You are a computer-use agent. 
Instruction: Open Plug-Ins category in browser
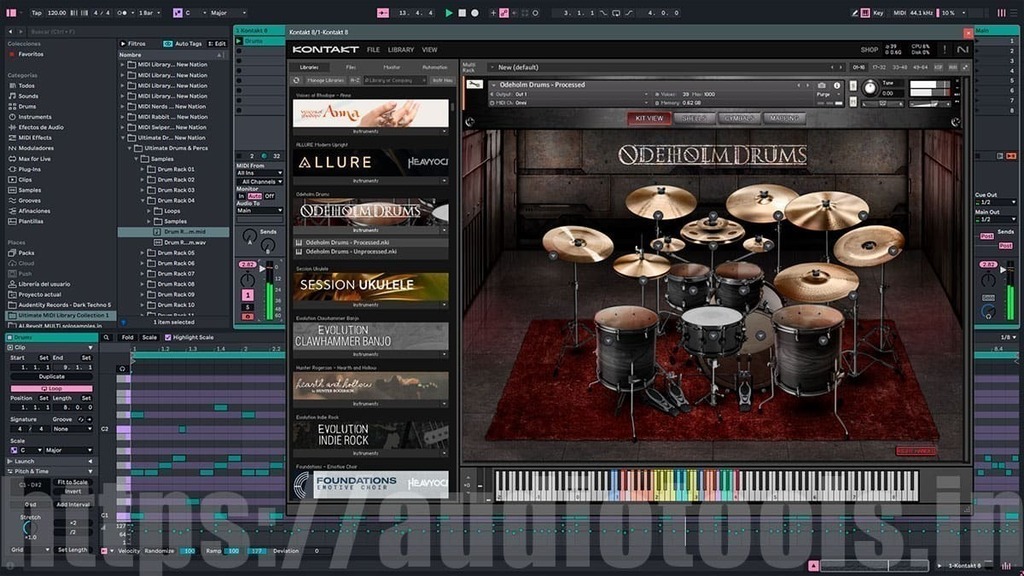tap(29, 169)
